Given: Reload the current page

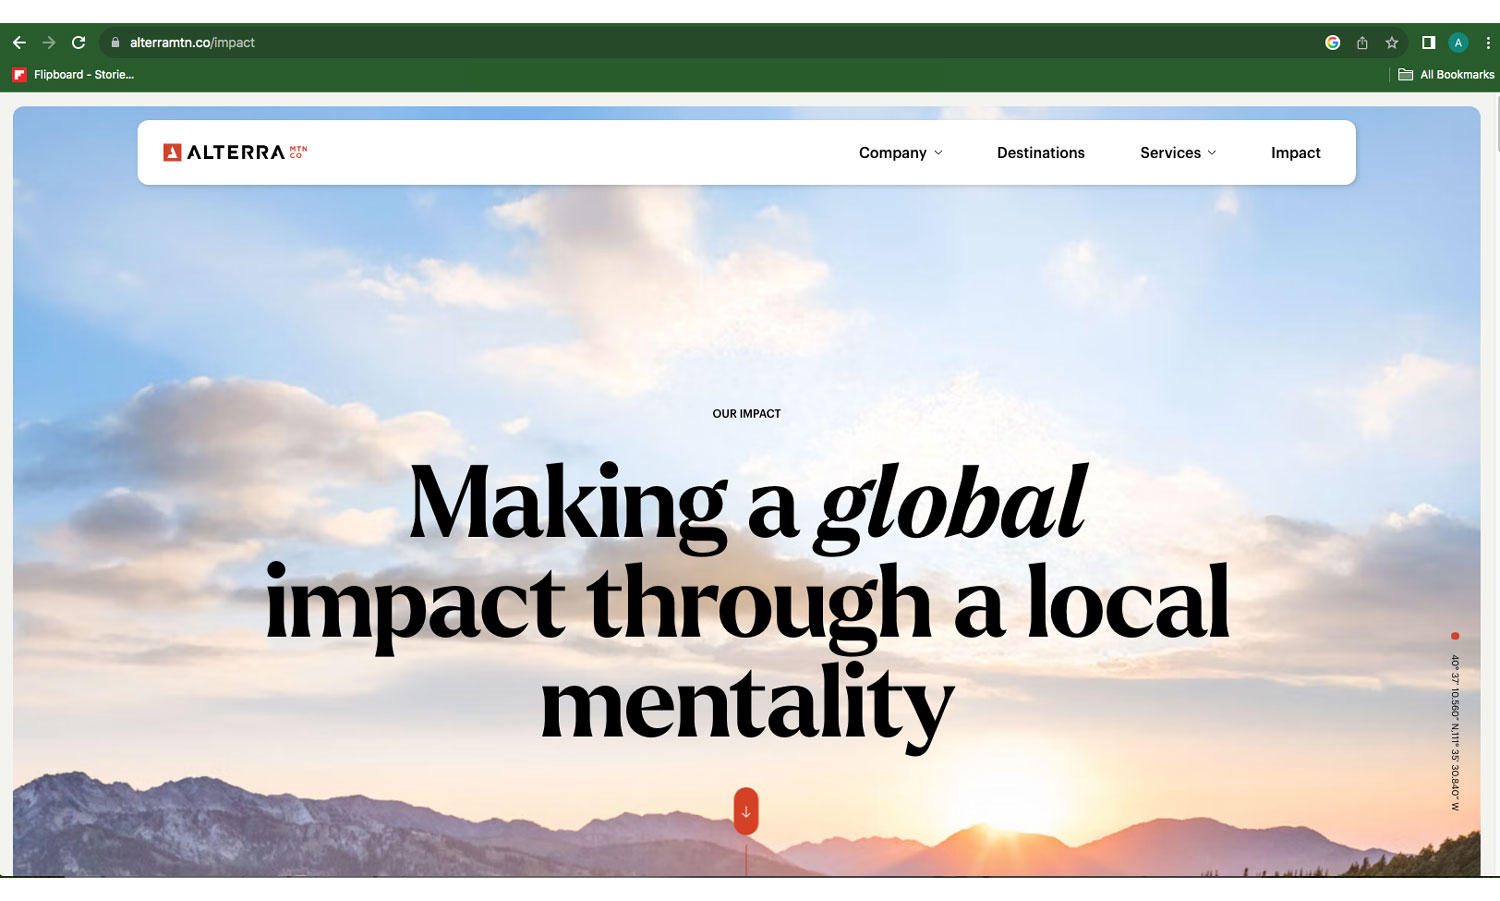Looking at the screenshot, I should (79, 43).
